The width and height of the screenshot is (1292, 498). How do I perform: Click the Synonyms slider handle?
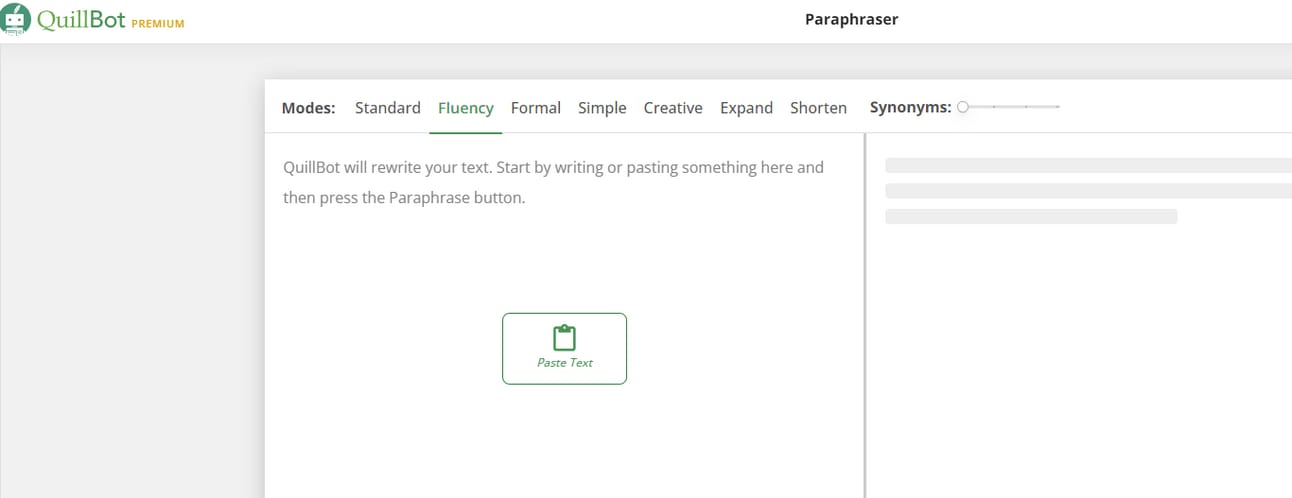coord(963,107)
